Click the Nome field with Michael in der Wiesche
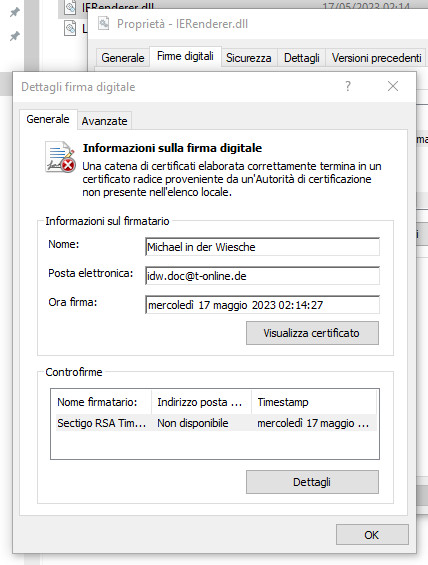The width and height of the screenshot is (428, 565). [262, 247]
